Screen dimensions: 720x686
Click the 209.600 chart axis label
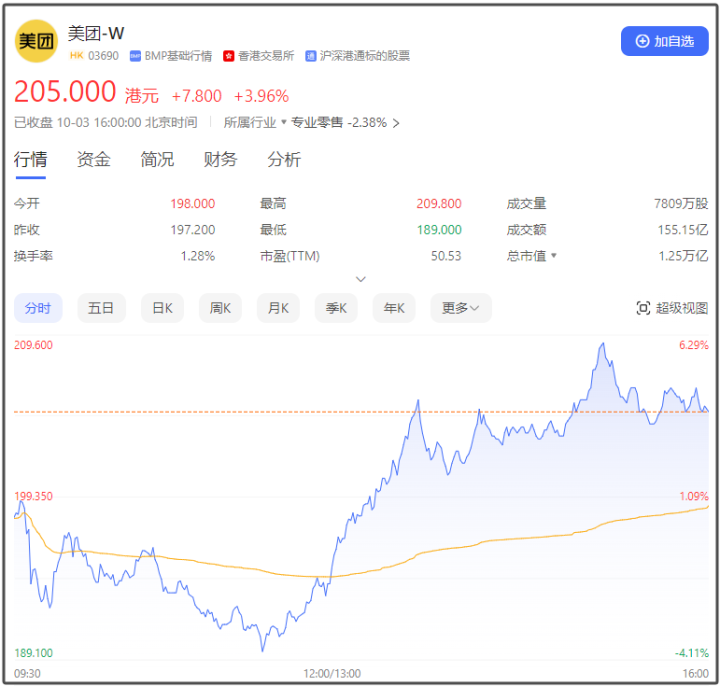click(x=34, y=345)
